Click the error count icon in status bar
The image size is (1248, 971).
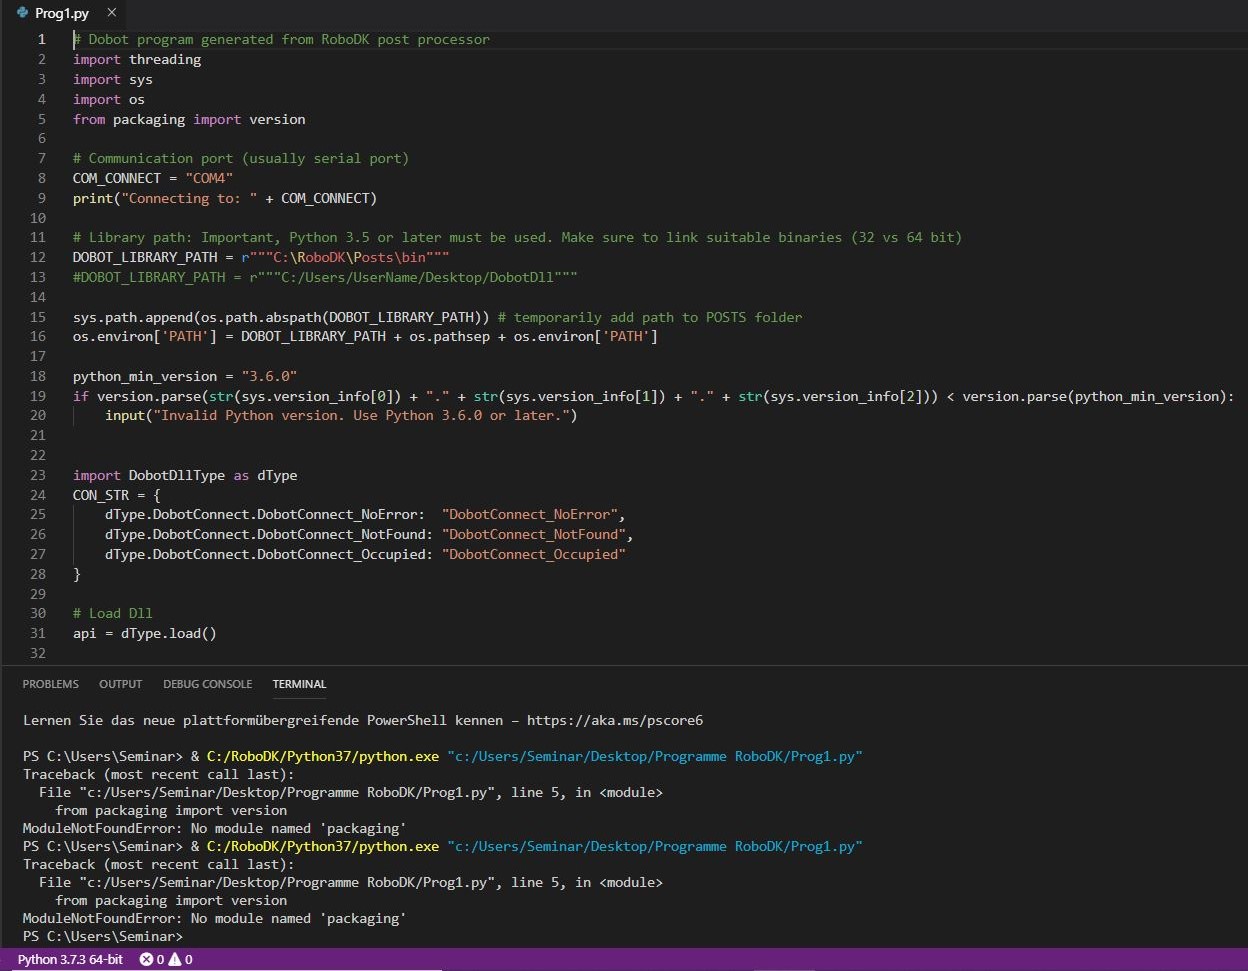[147, 959]
